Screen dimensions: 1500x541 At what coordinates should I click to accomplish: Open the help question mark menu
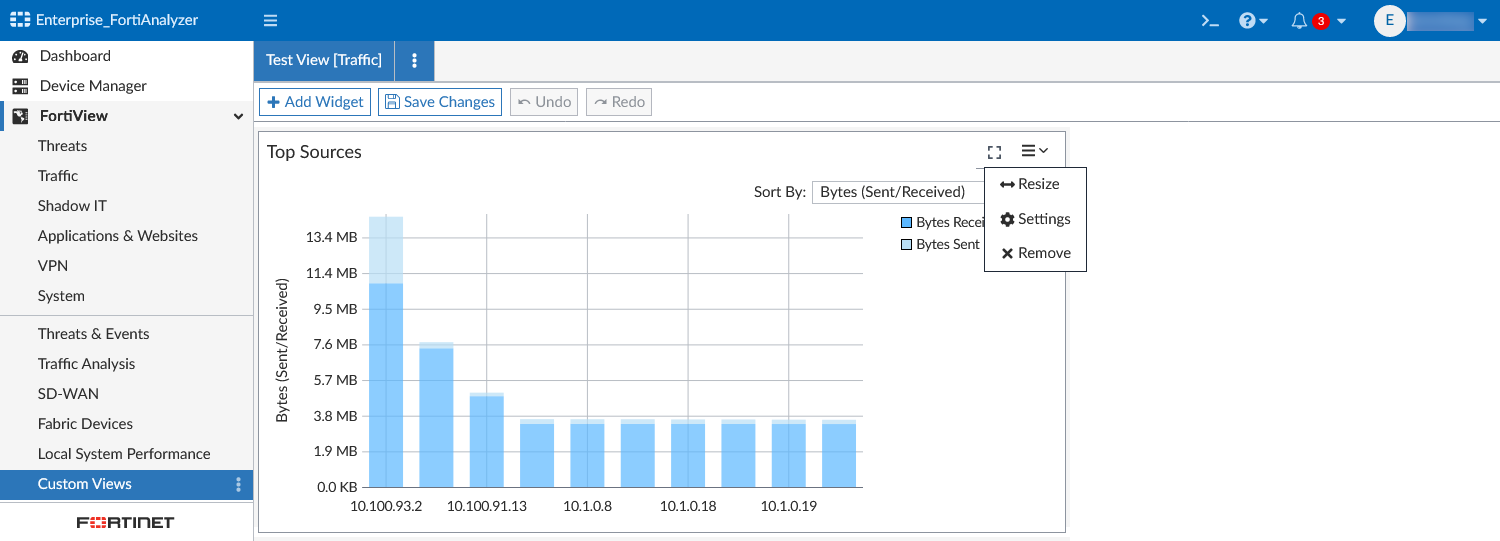pos(1252,20)
